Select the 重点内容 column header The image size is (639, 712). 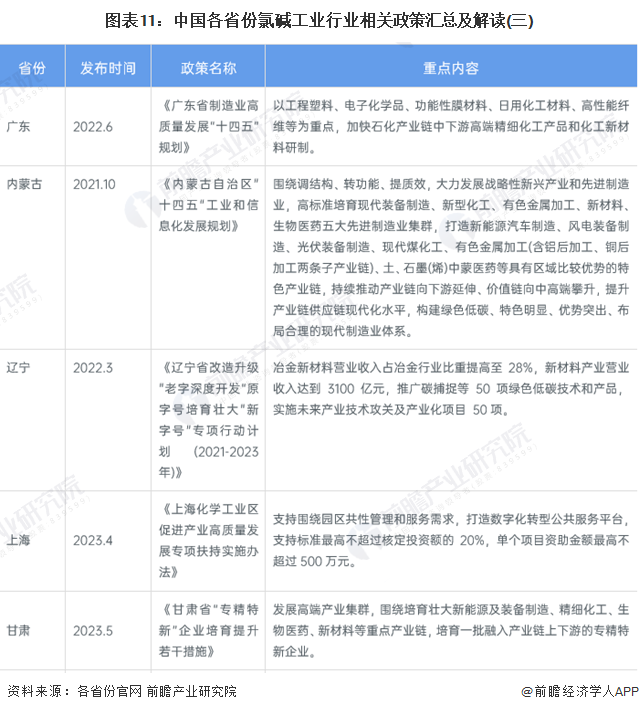coord(451,68)
